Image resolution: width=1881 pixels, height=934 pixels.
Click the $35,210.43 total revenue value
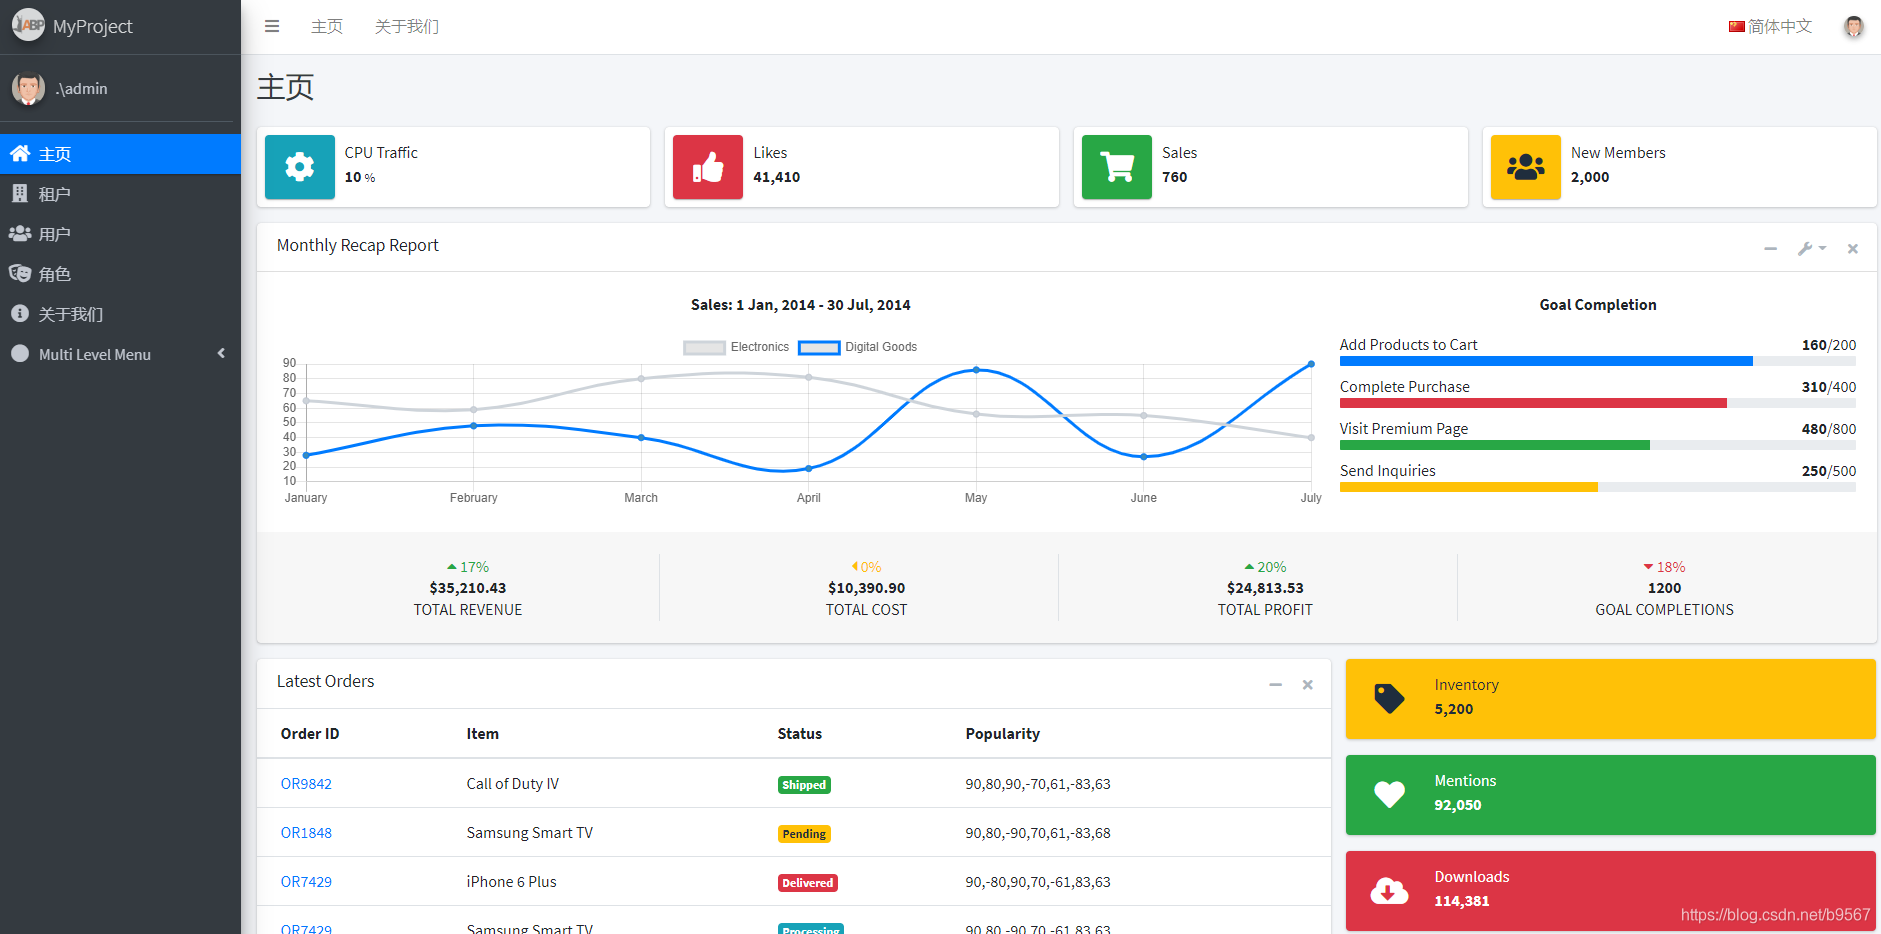tap(468, 588)
